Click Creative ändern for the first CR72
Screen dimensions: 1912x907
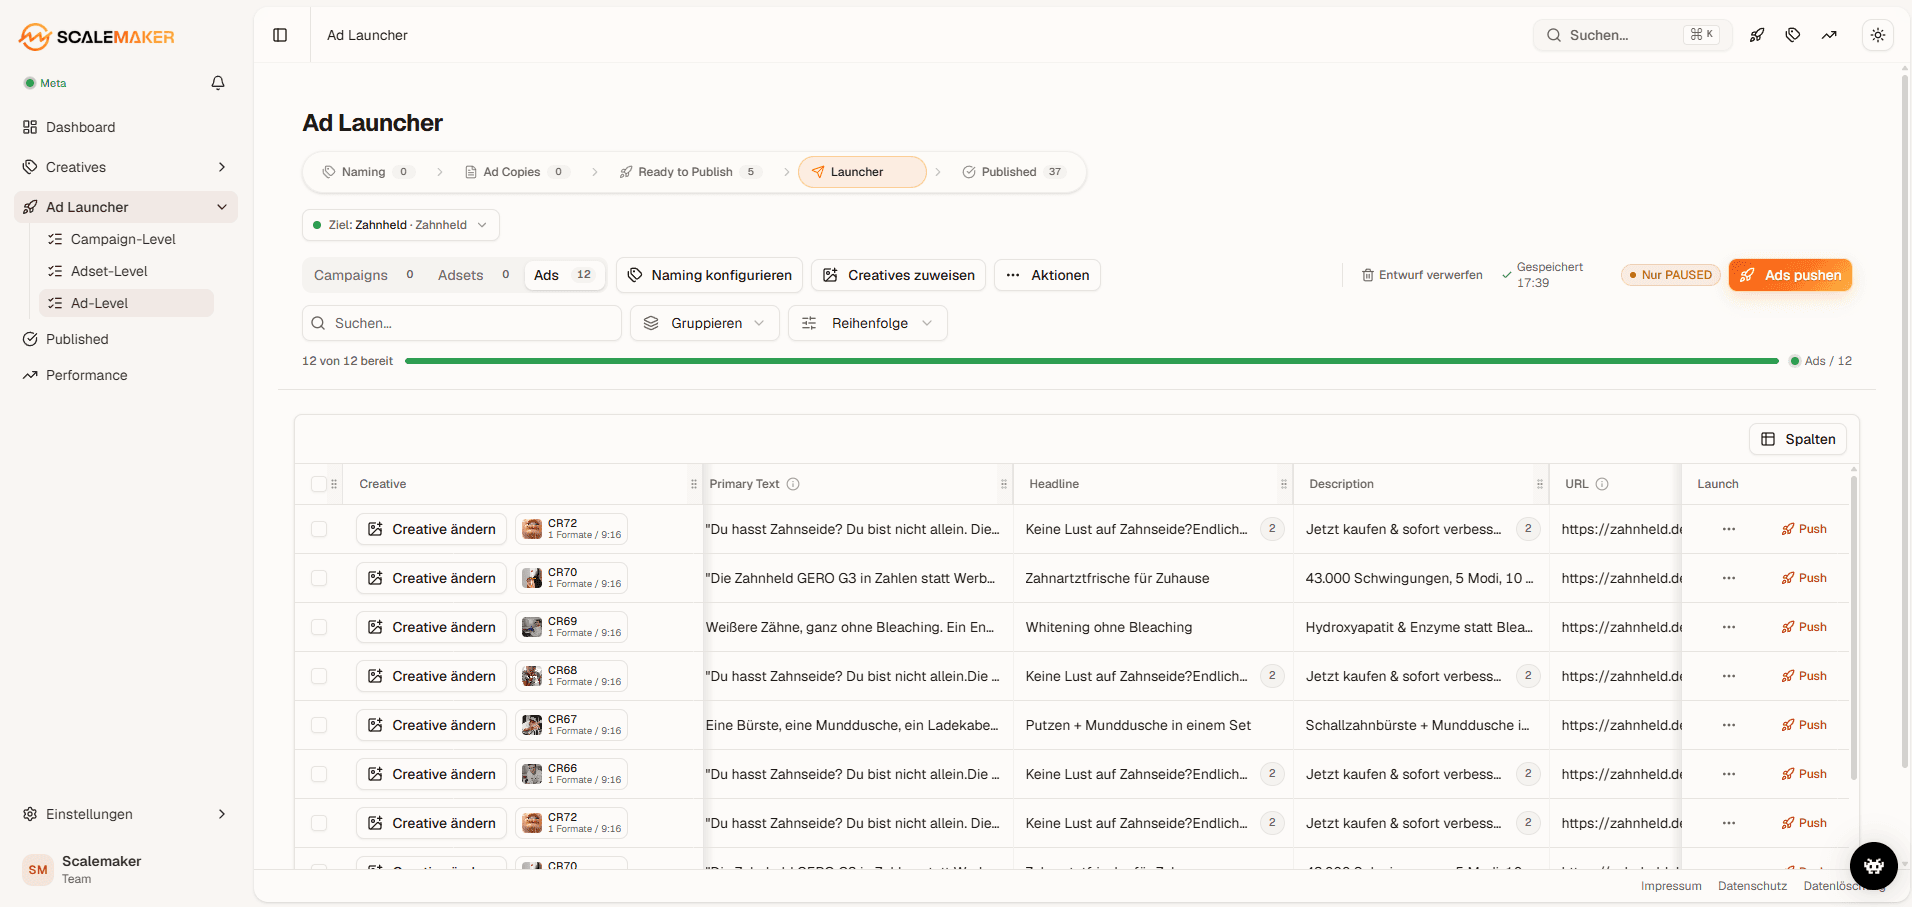431,529
